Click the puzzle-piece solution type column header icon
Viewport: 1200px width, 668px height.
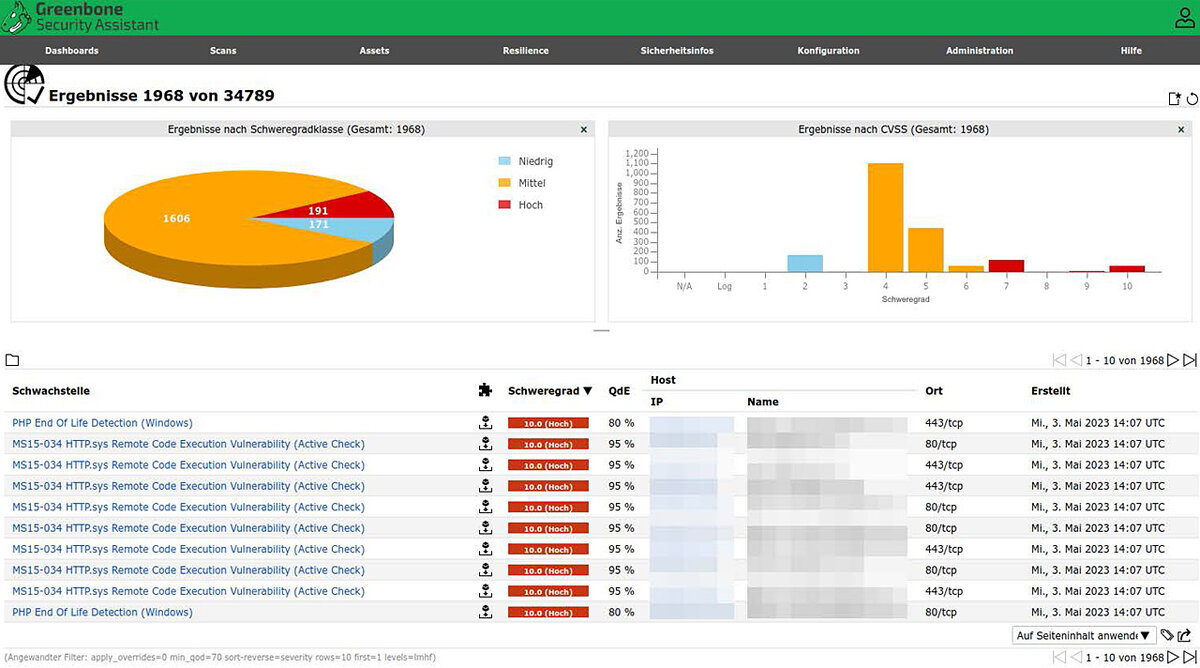[486, 390]
